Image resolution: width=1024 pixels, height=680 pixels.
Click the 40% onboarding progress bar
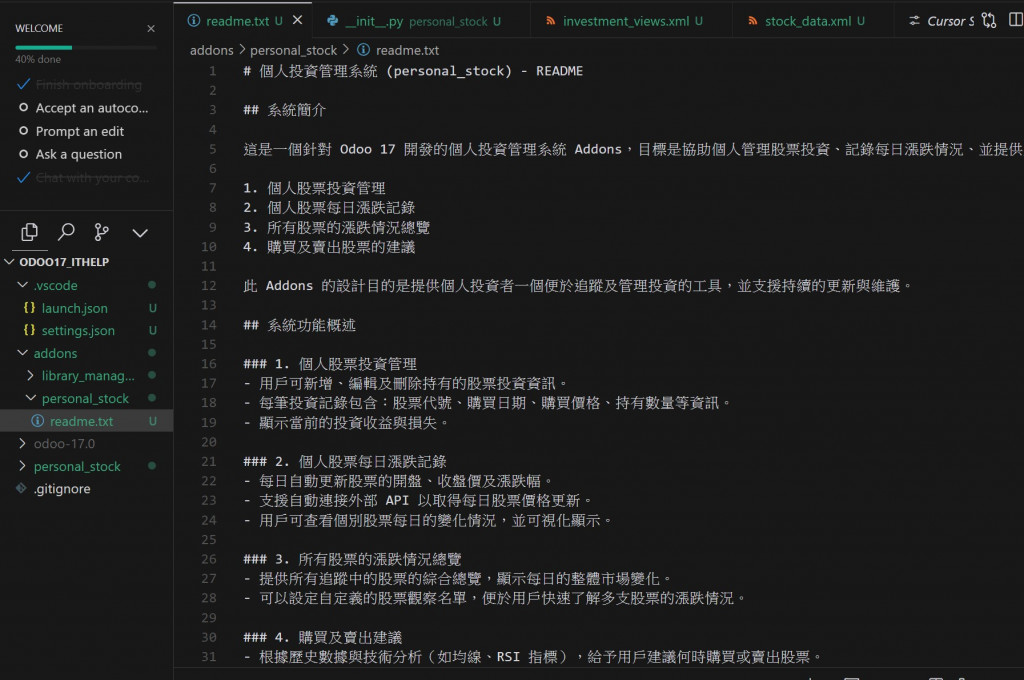pos(86,48)
